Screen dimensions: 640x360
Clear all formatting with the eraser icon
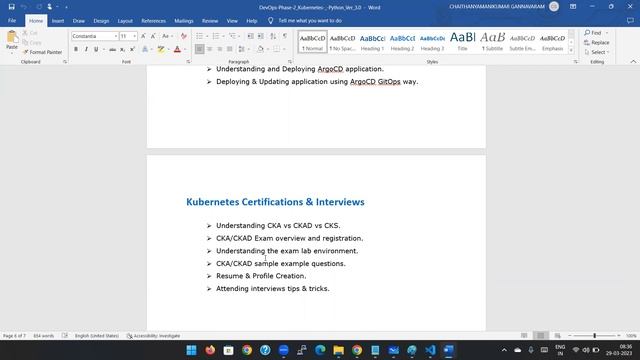(184, 36)
